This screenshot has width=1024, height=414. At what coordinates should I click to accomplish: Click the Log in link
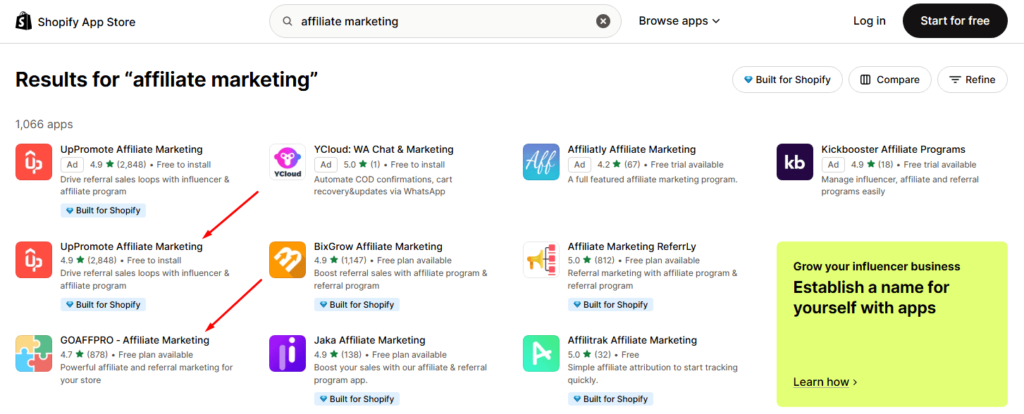click(869, 21)
